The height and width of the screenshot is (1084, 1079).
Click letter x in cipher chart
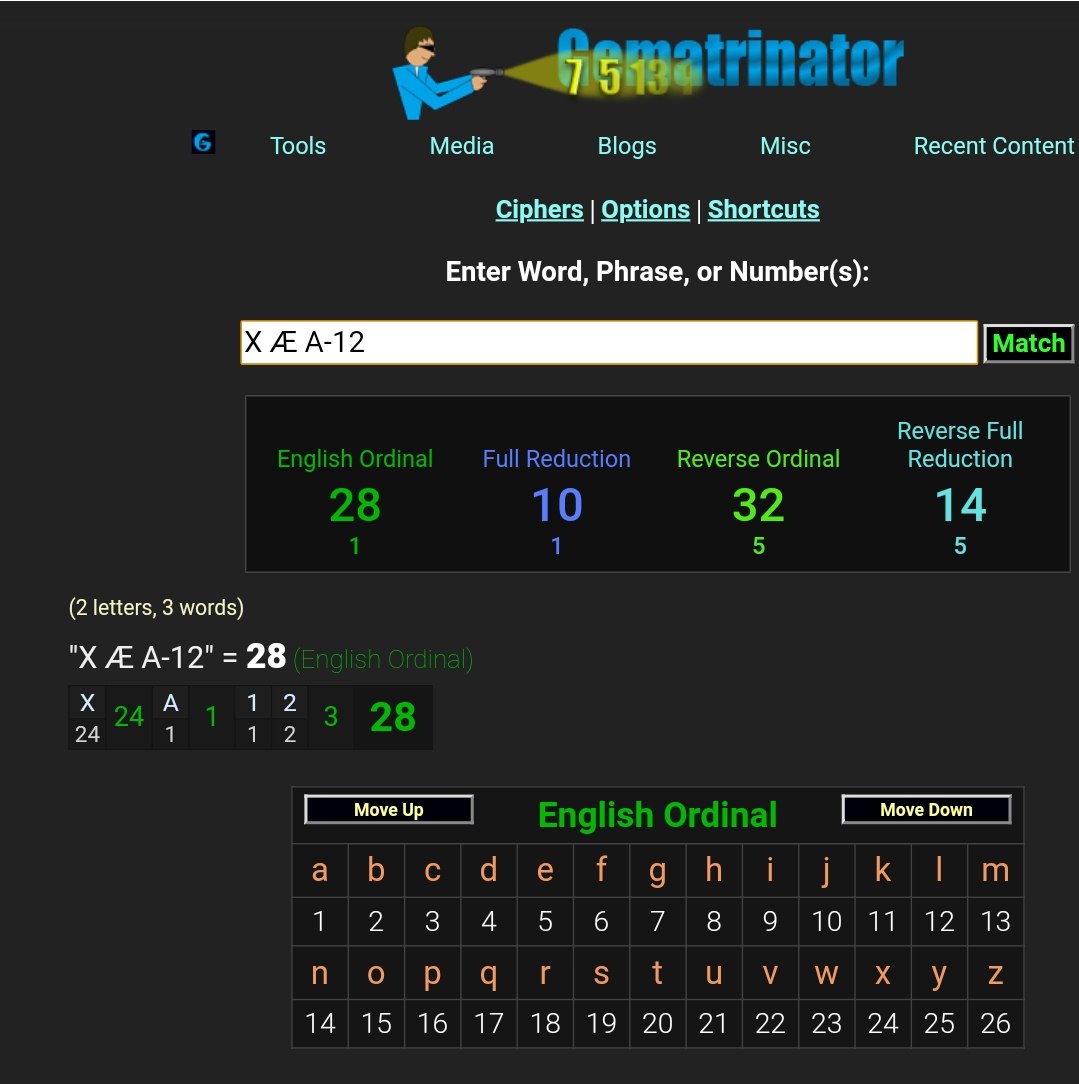(x=883, y=973)
